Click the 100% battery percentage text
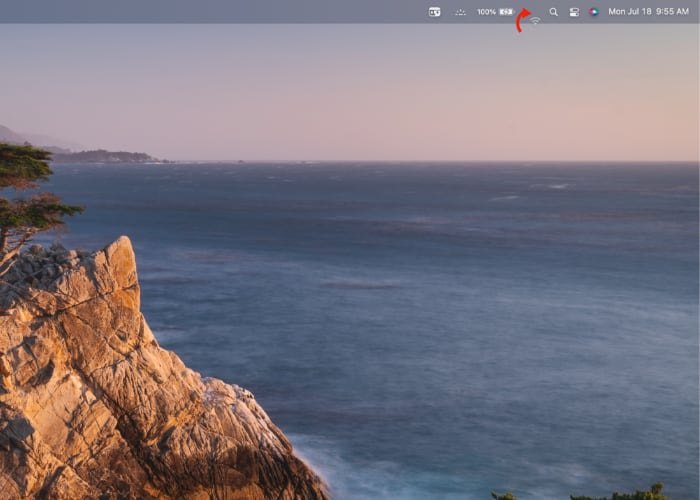This screenshot has width=700, height=500. pos(486,12)
